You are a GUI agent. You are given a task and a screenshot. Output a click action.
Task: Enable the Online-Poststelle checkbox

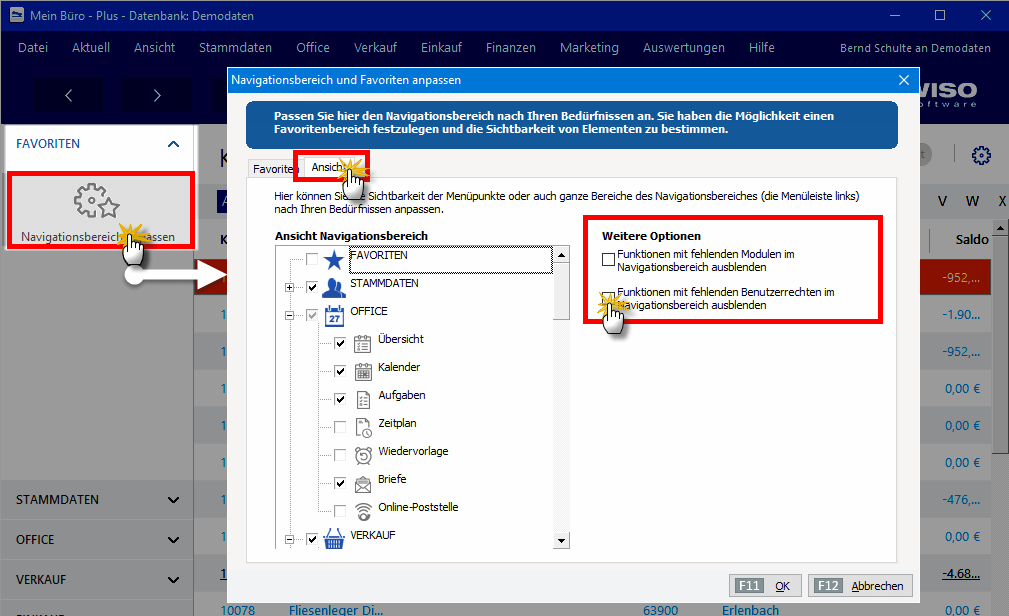[340, 511]
